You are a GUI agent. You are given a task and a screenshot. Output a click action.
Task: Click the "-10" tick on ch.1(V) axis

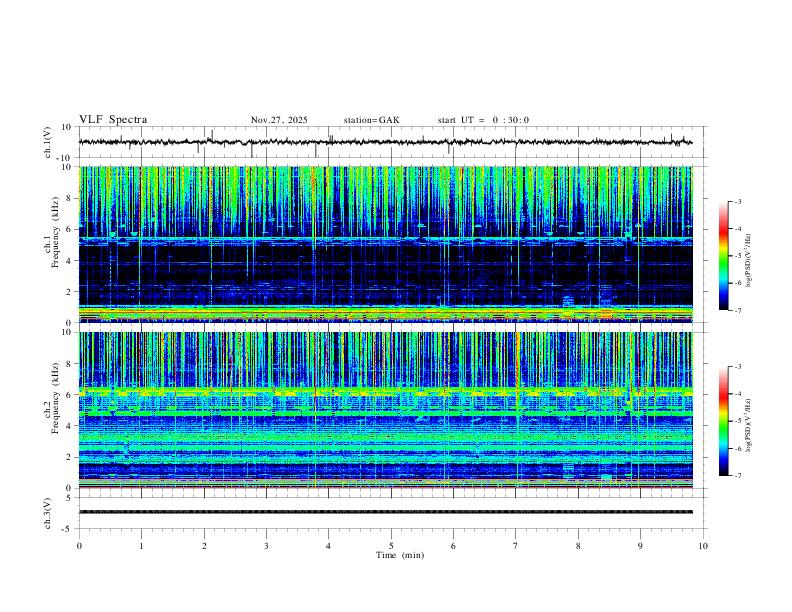click(x=63, y=158)
